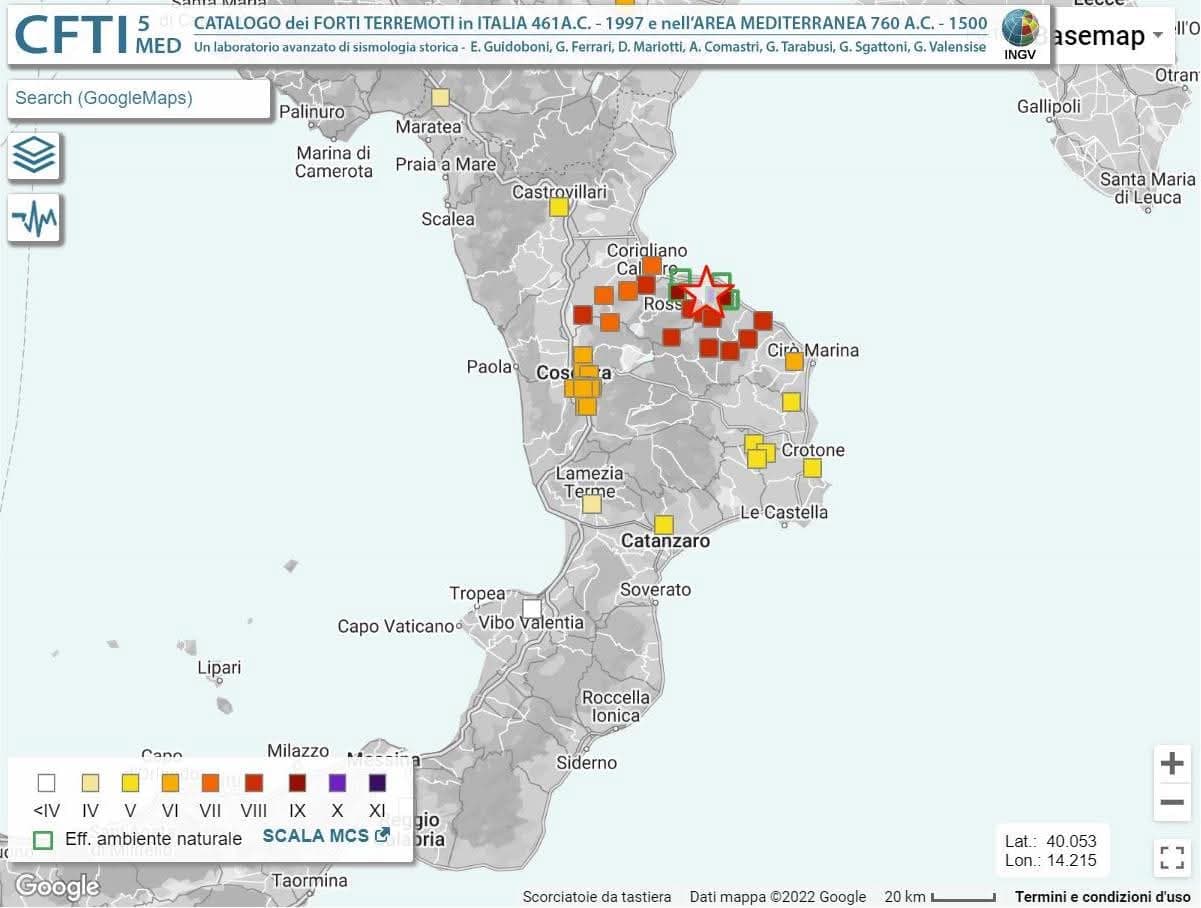Viewport: 1201px width, 908px height.
Task: Click the Gallipoli town label
Action: (1049, 106)
